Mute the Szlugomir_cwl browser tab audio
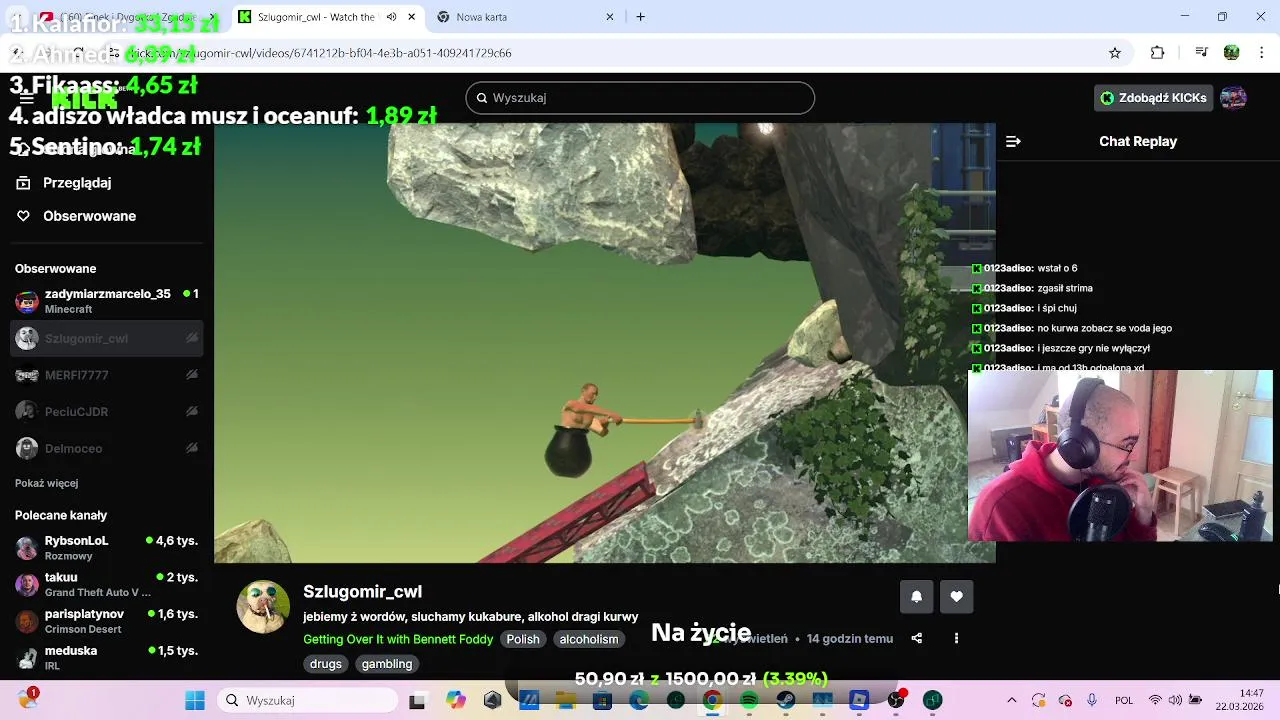Viewport: 1280px width, 720px height. coord(391,17)
